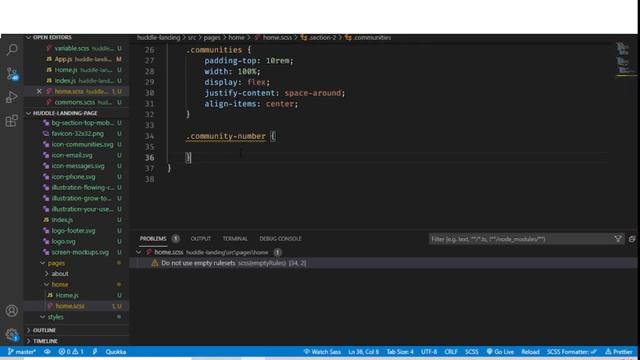
Task: Switch to the Output tab
Action: [201, 239]
